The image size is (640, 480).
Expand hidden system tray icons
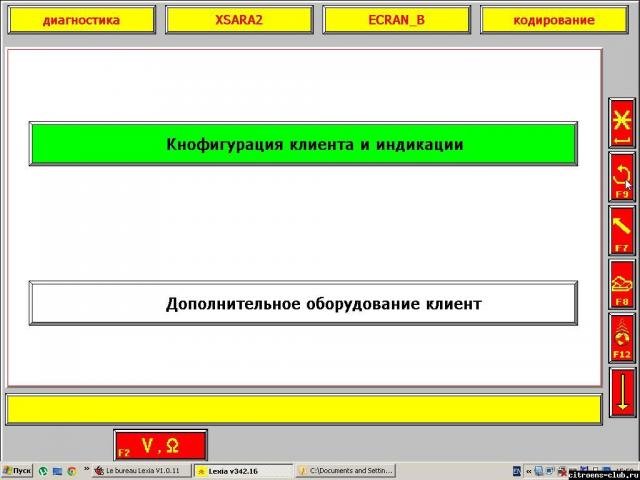point(529,471)
